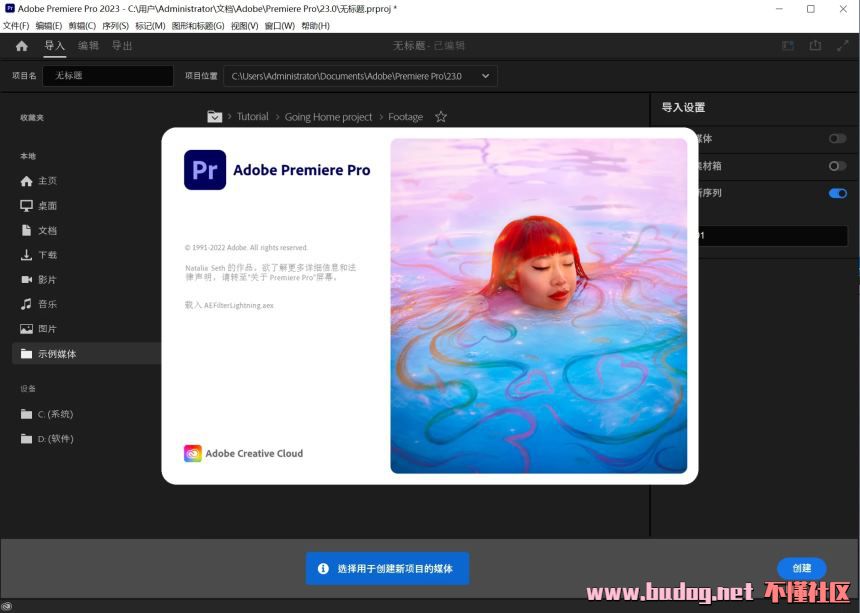Toggle the 媒体 switch in import settings

point(838,139)
